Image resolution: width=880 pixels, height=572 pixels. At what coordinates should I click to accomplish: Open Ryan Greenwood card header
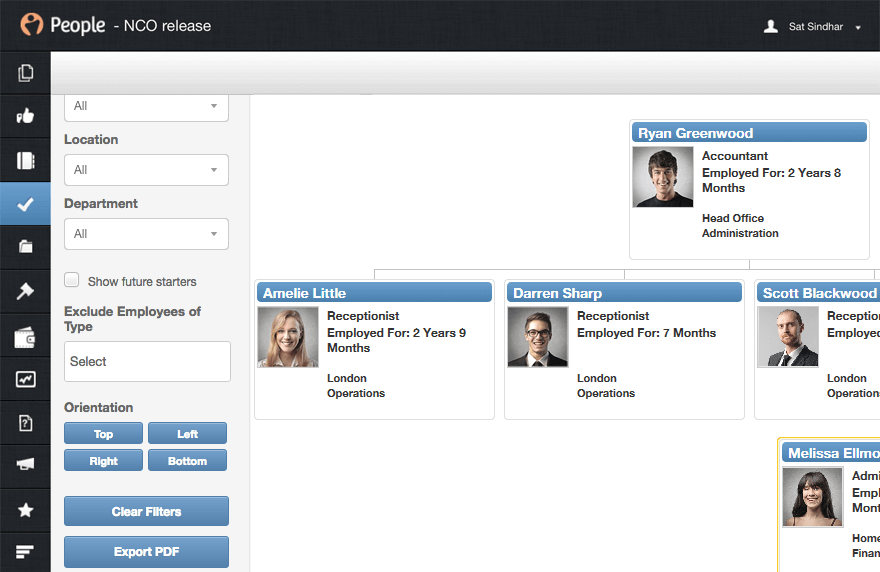[749, 132]
